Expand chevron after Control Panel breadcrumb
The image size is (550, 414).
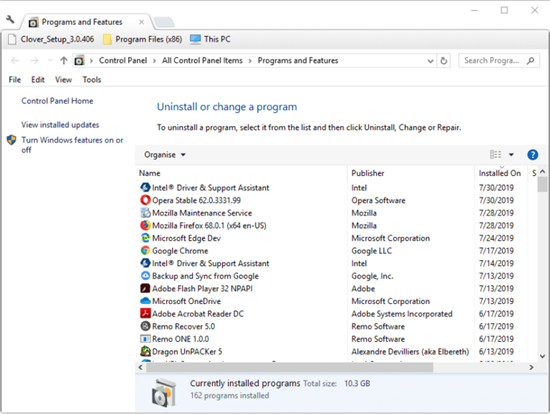click(154, 61)
